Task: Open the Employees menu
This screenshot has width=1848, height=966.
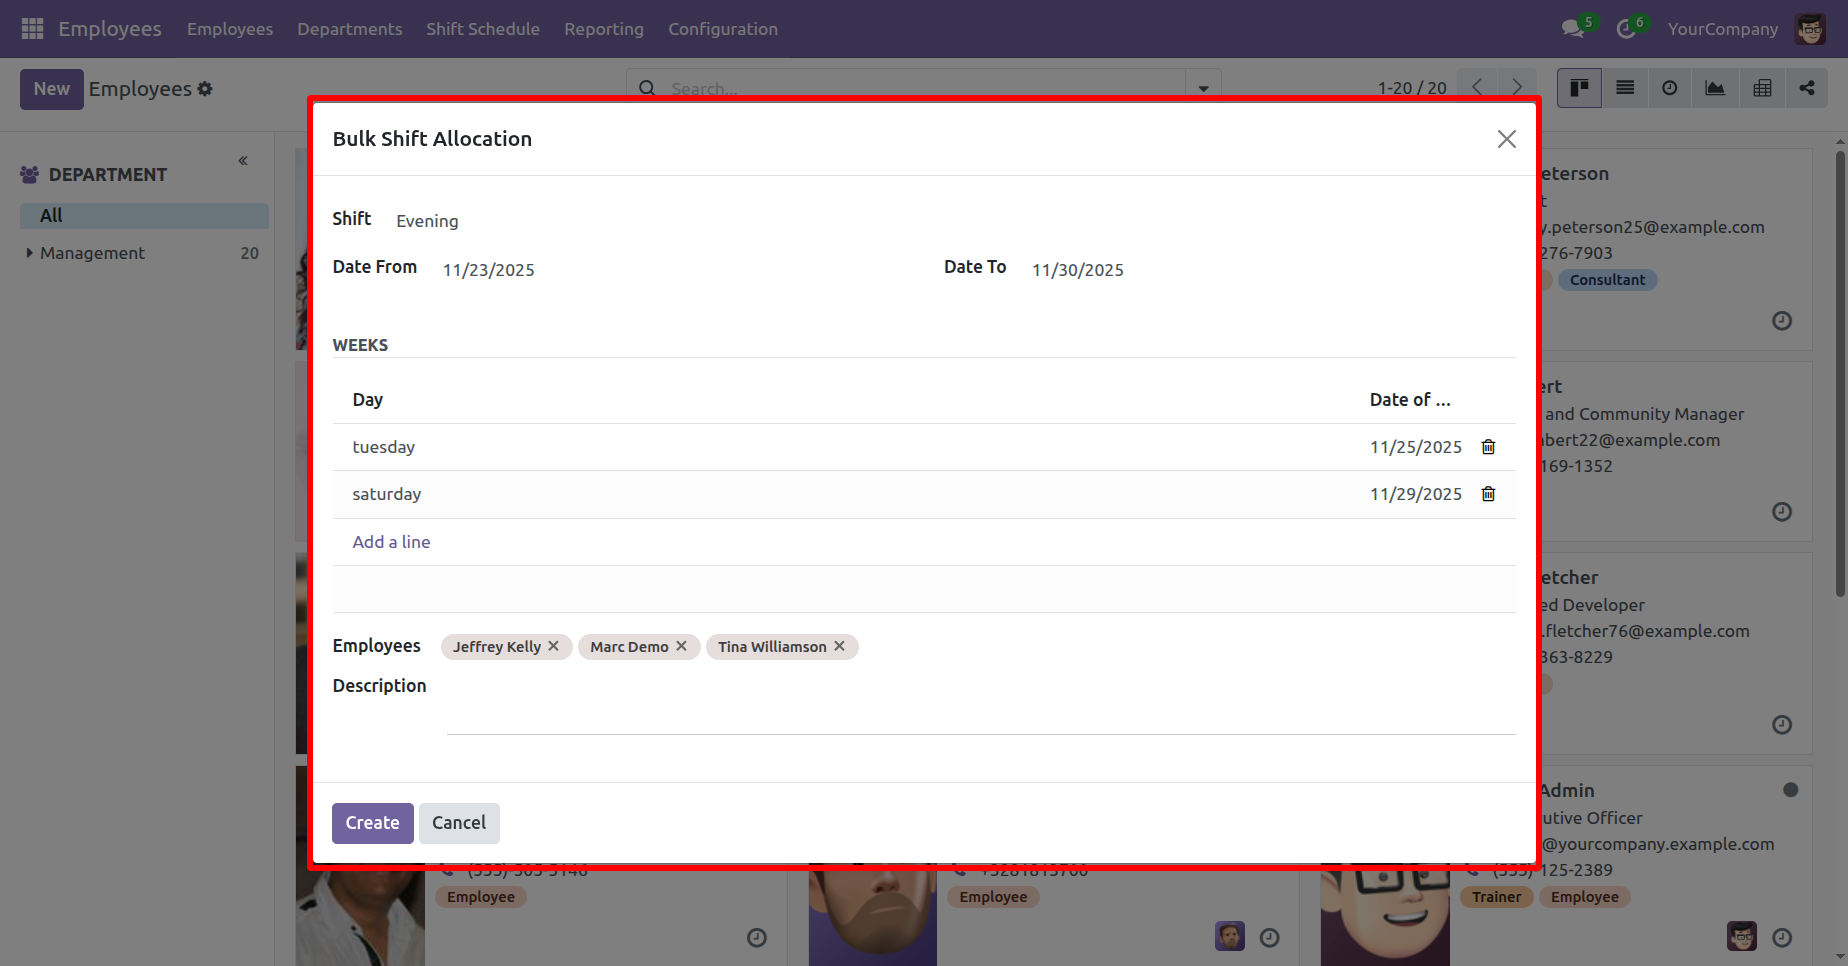Action: click(230, 29)
